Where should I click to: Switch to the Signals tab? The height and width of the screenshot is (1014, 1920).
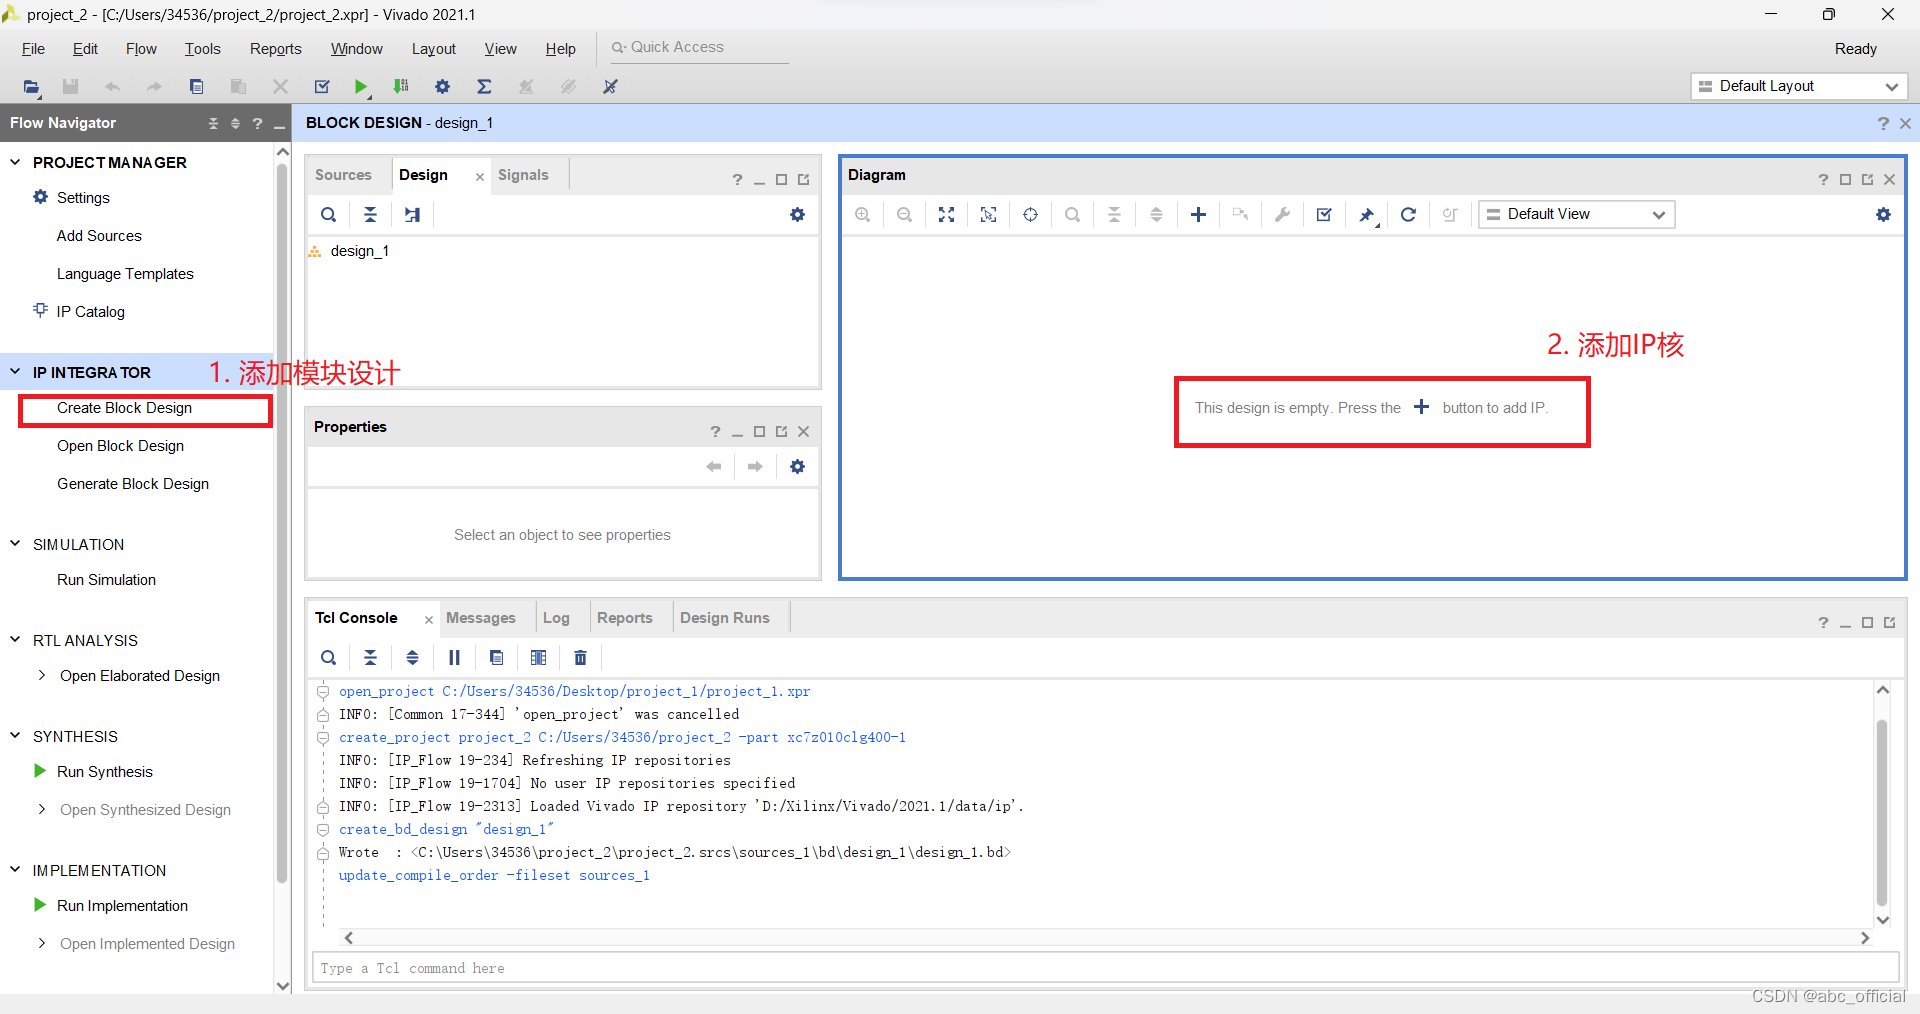tap(523, 175)
